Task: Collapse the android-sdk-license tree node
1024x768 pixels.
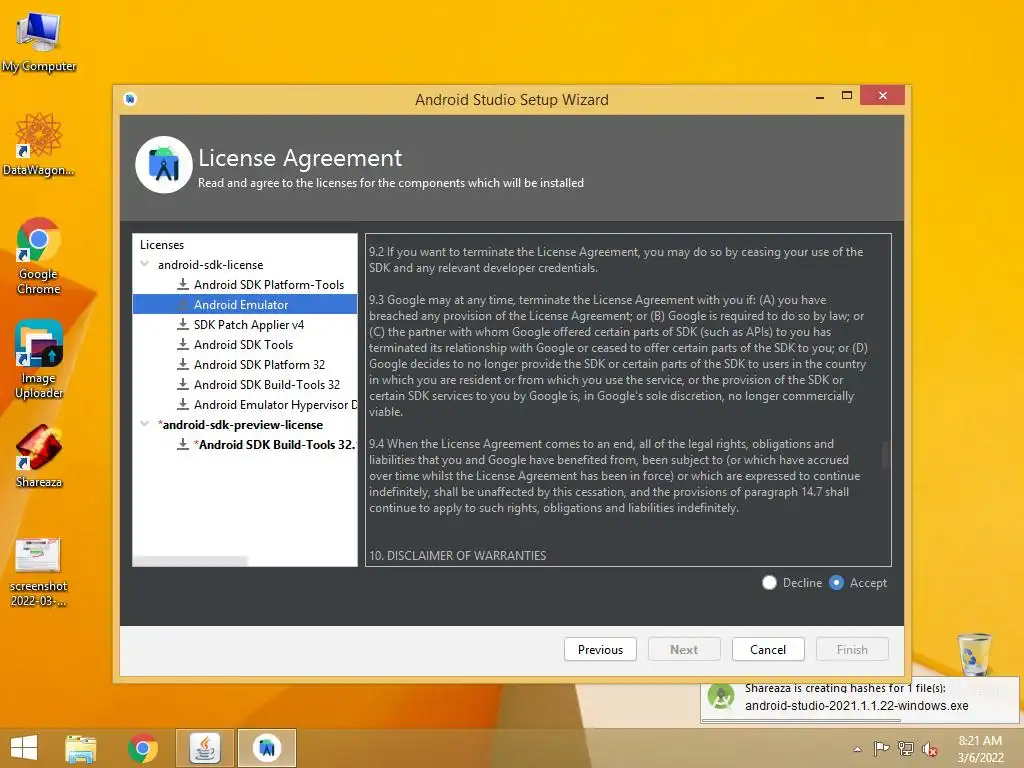Action: point(145,264)
